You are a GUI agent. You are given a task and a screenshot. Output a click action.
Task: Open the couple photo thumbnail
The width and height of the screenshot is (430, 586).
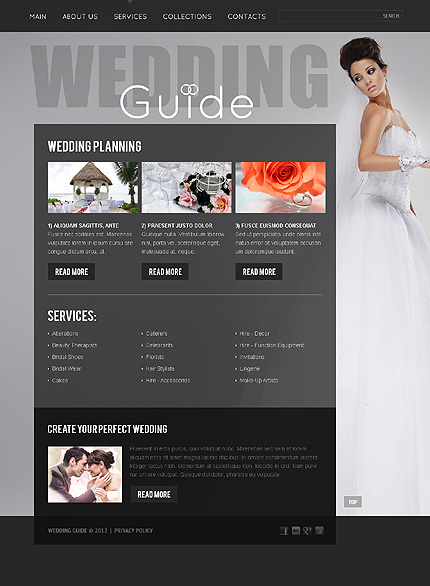(85, 474)
